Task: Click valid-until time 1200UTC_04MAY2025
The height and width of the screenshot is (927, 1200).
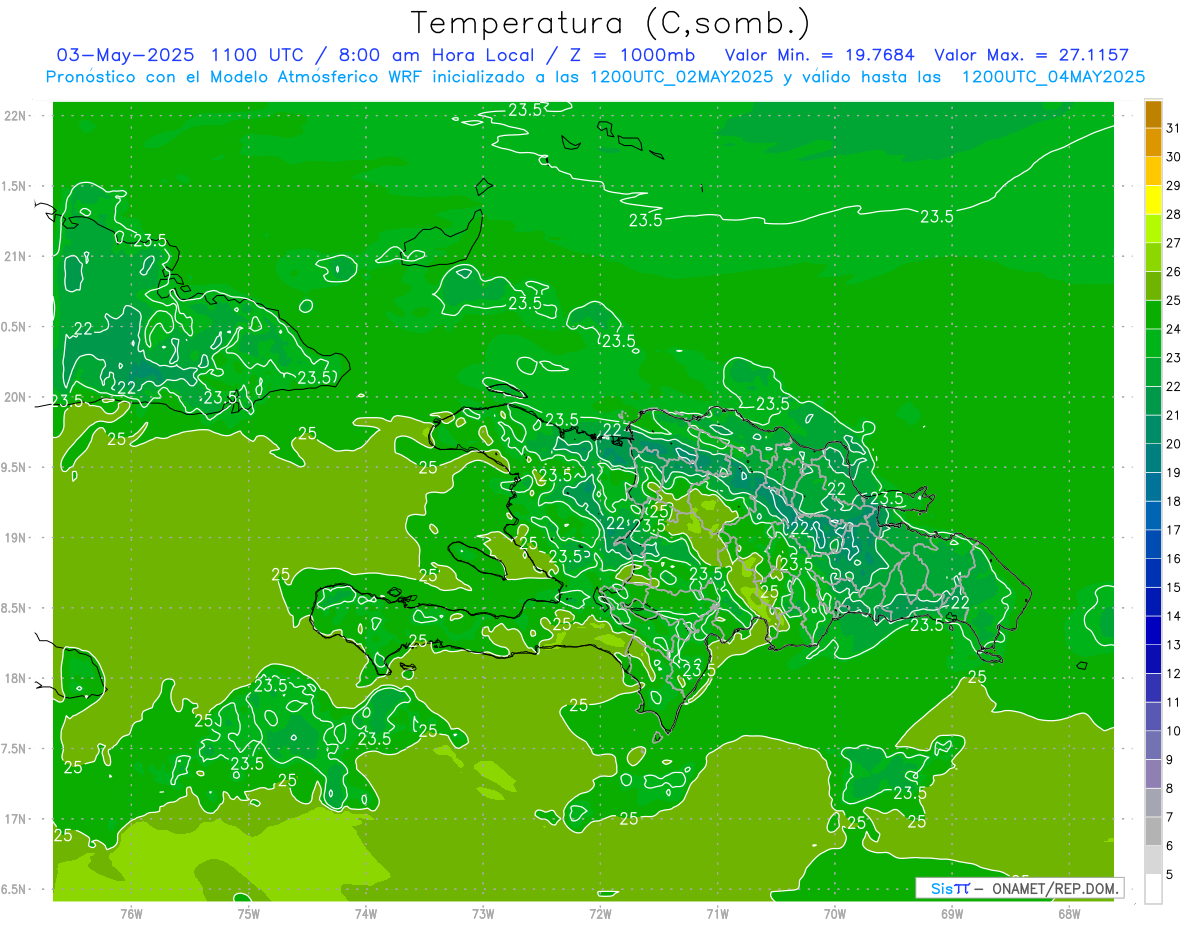Action: [1053, 76]
